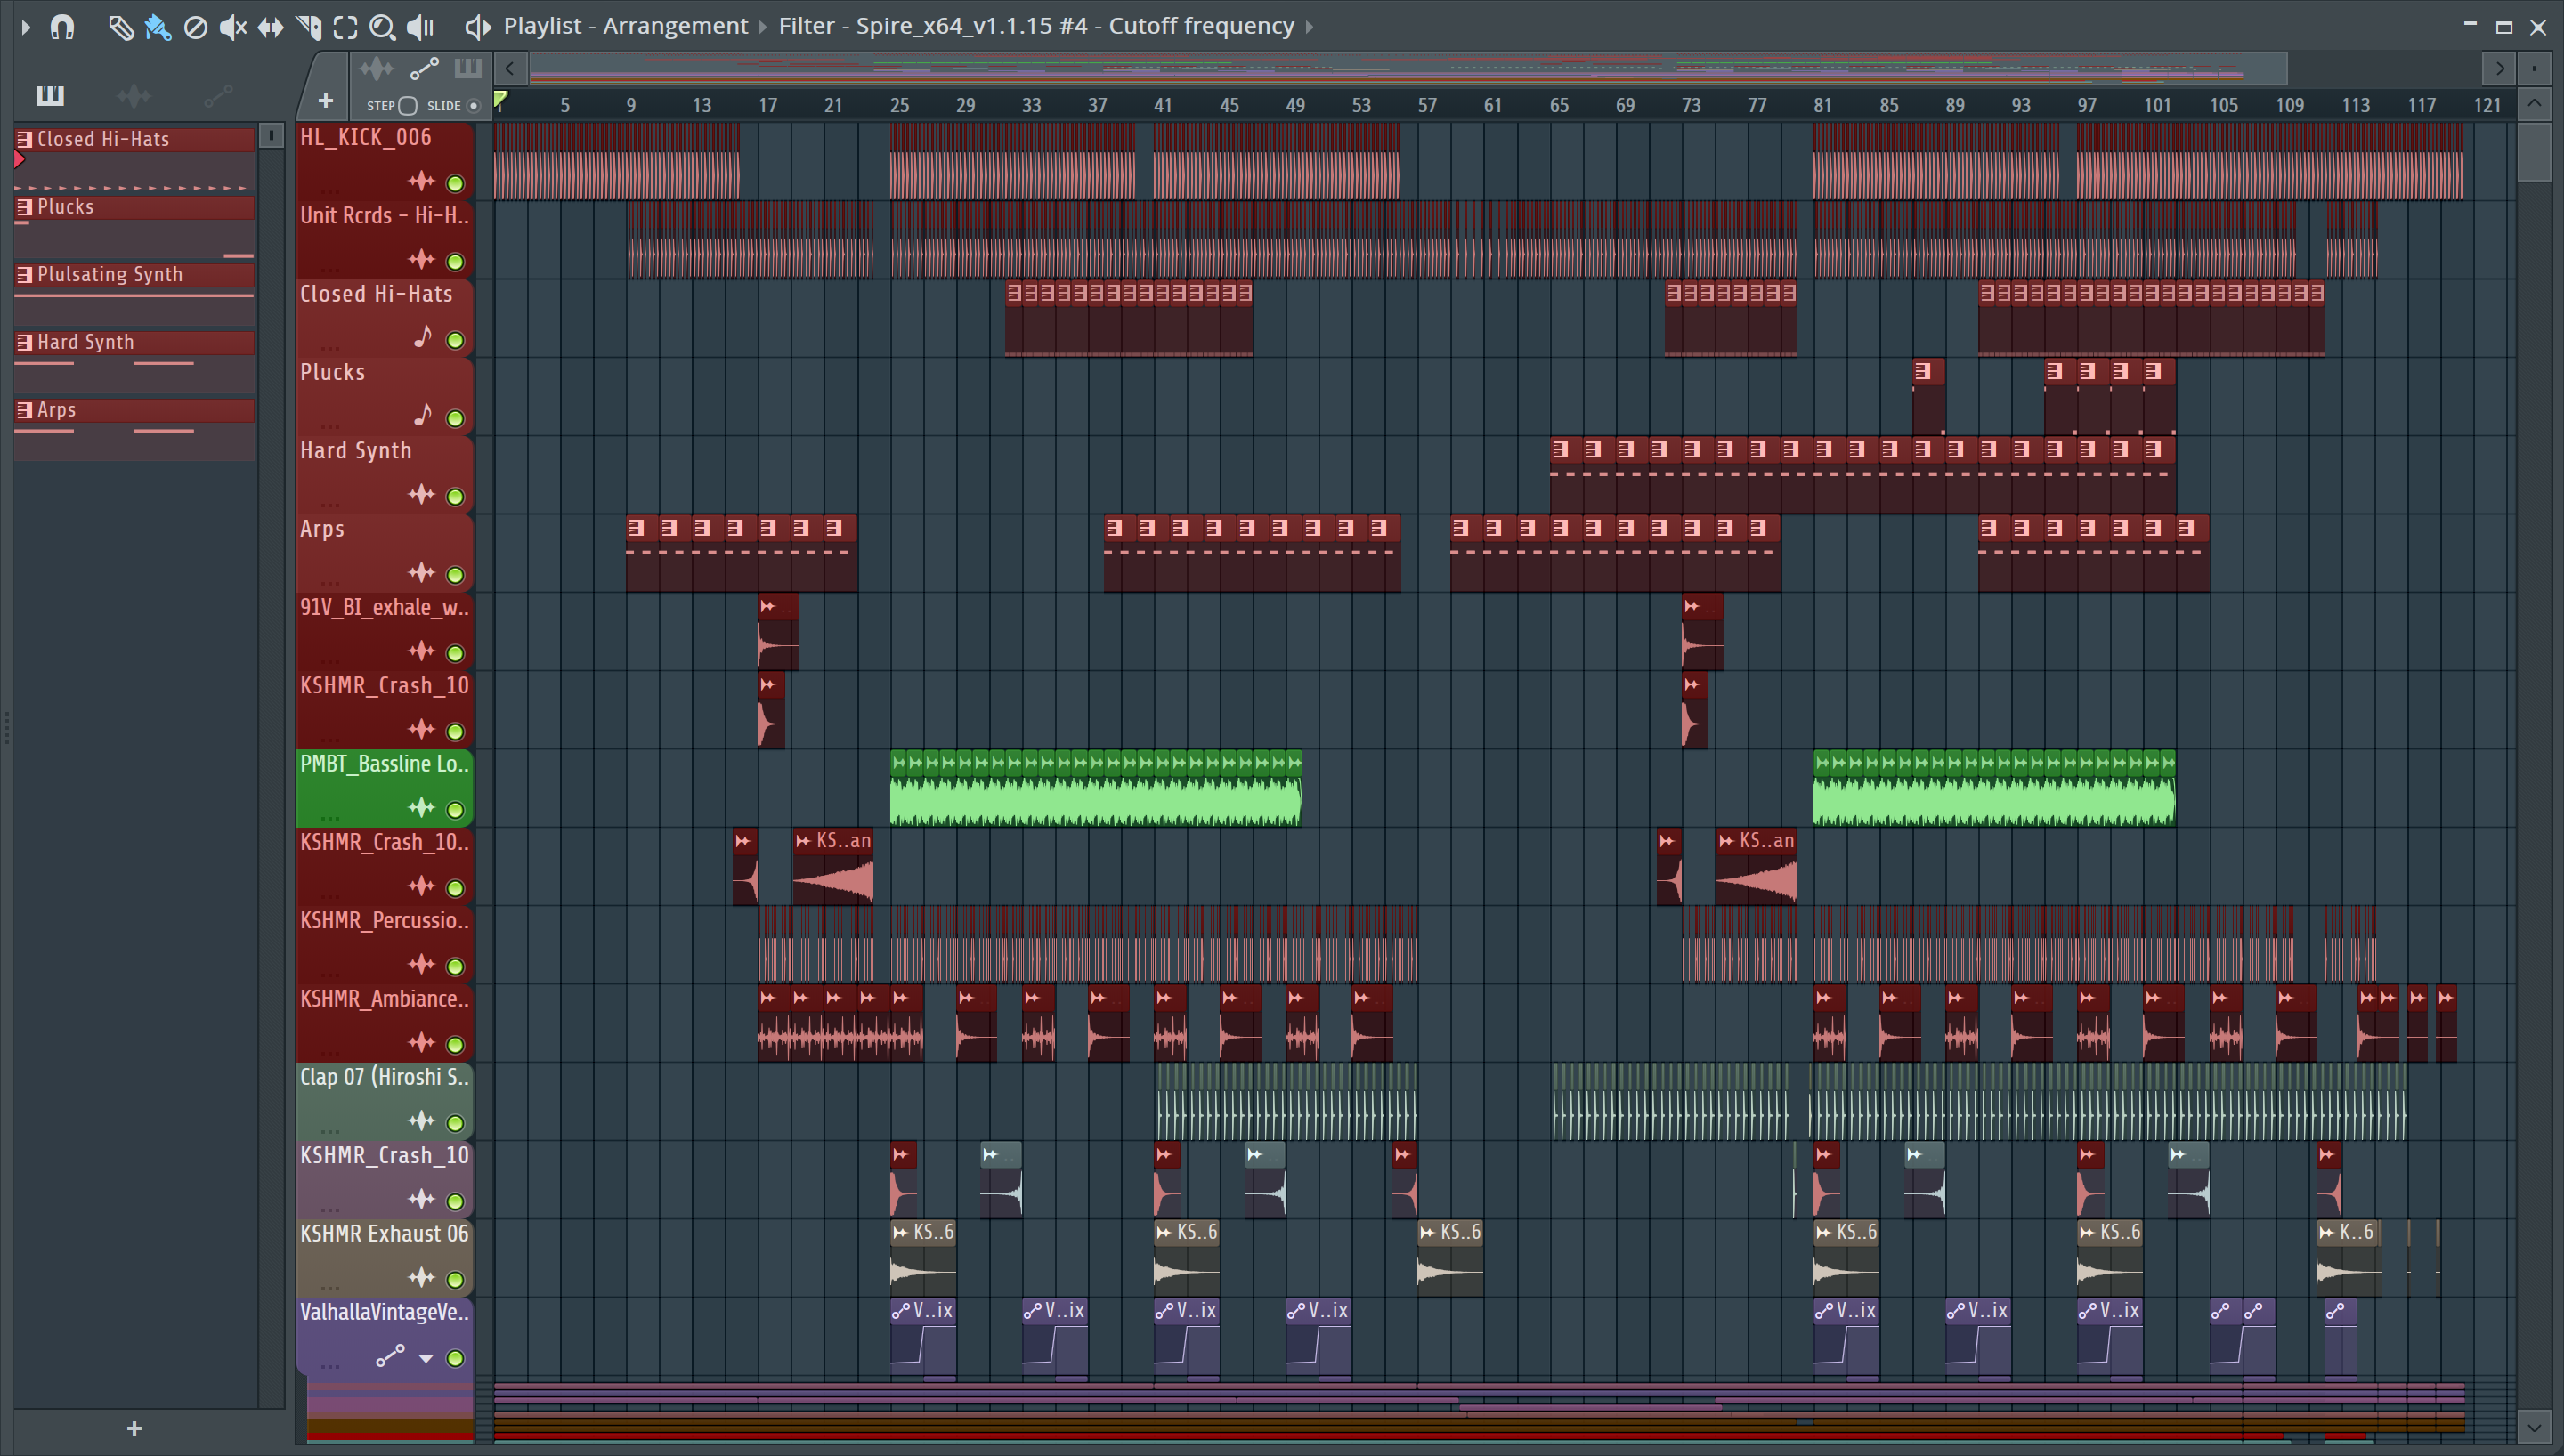
Task: Mute the PMBT_Bassline track
Action: tap(455, 810)
